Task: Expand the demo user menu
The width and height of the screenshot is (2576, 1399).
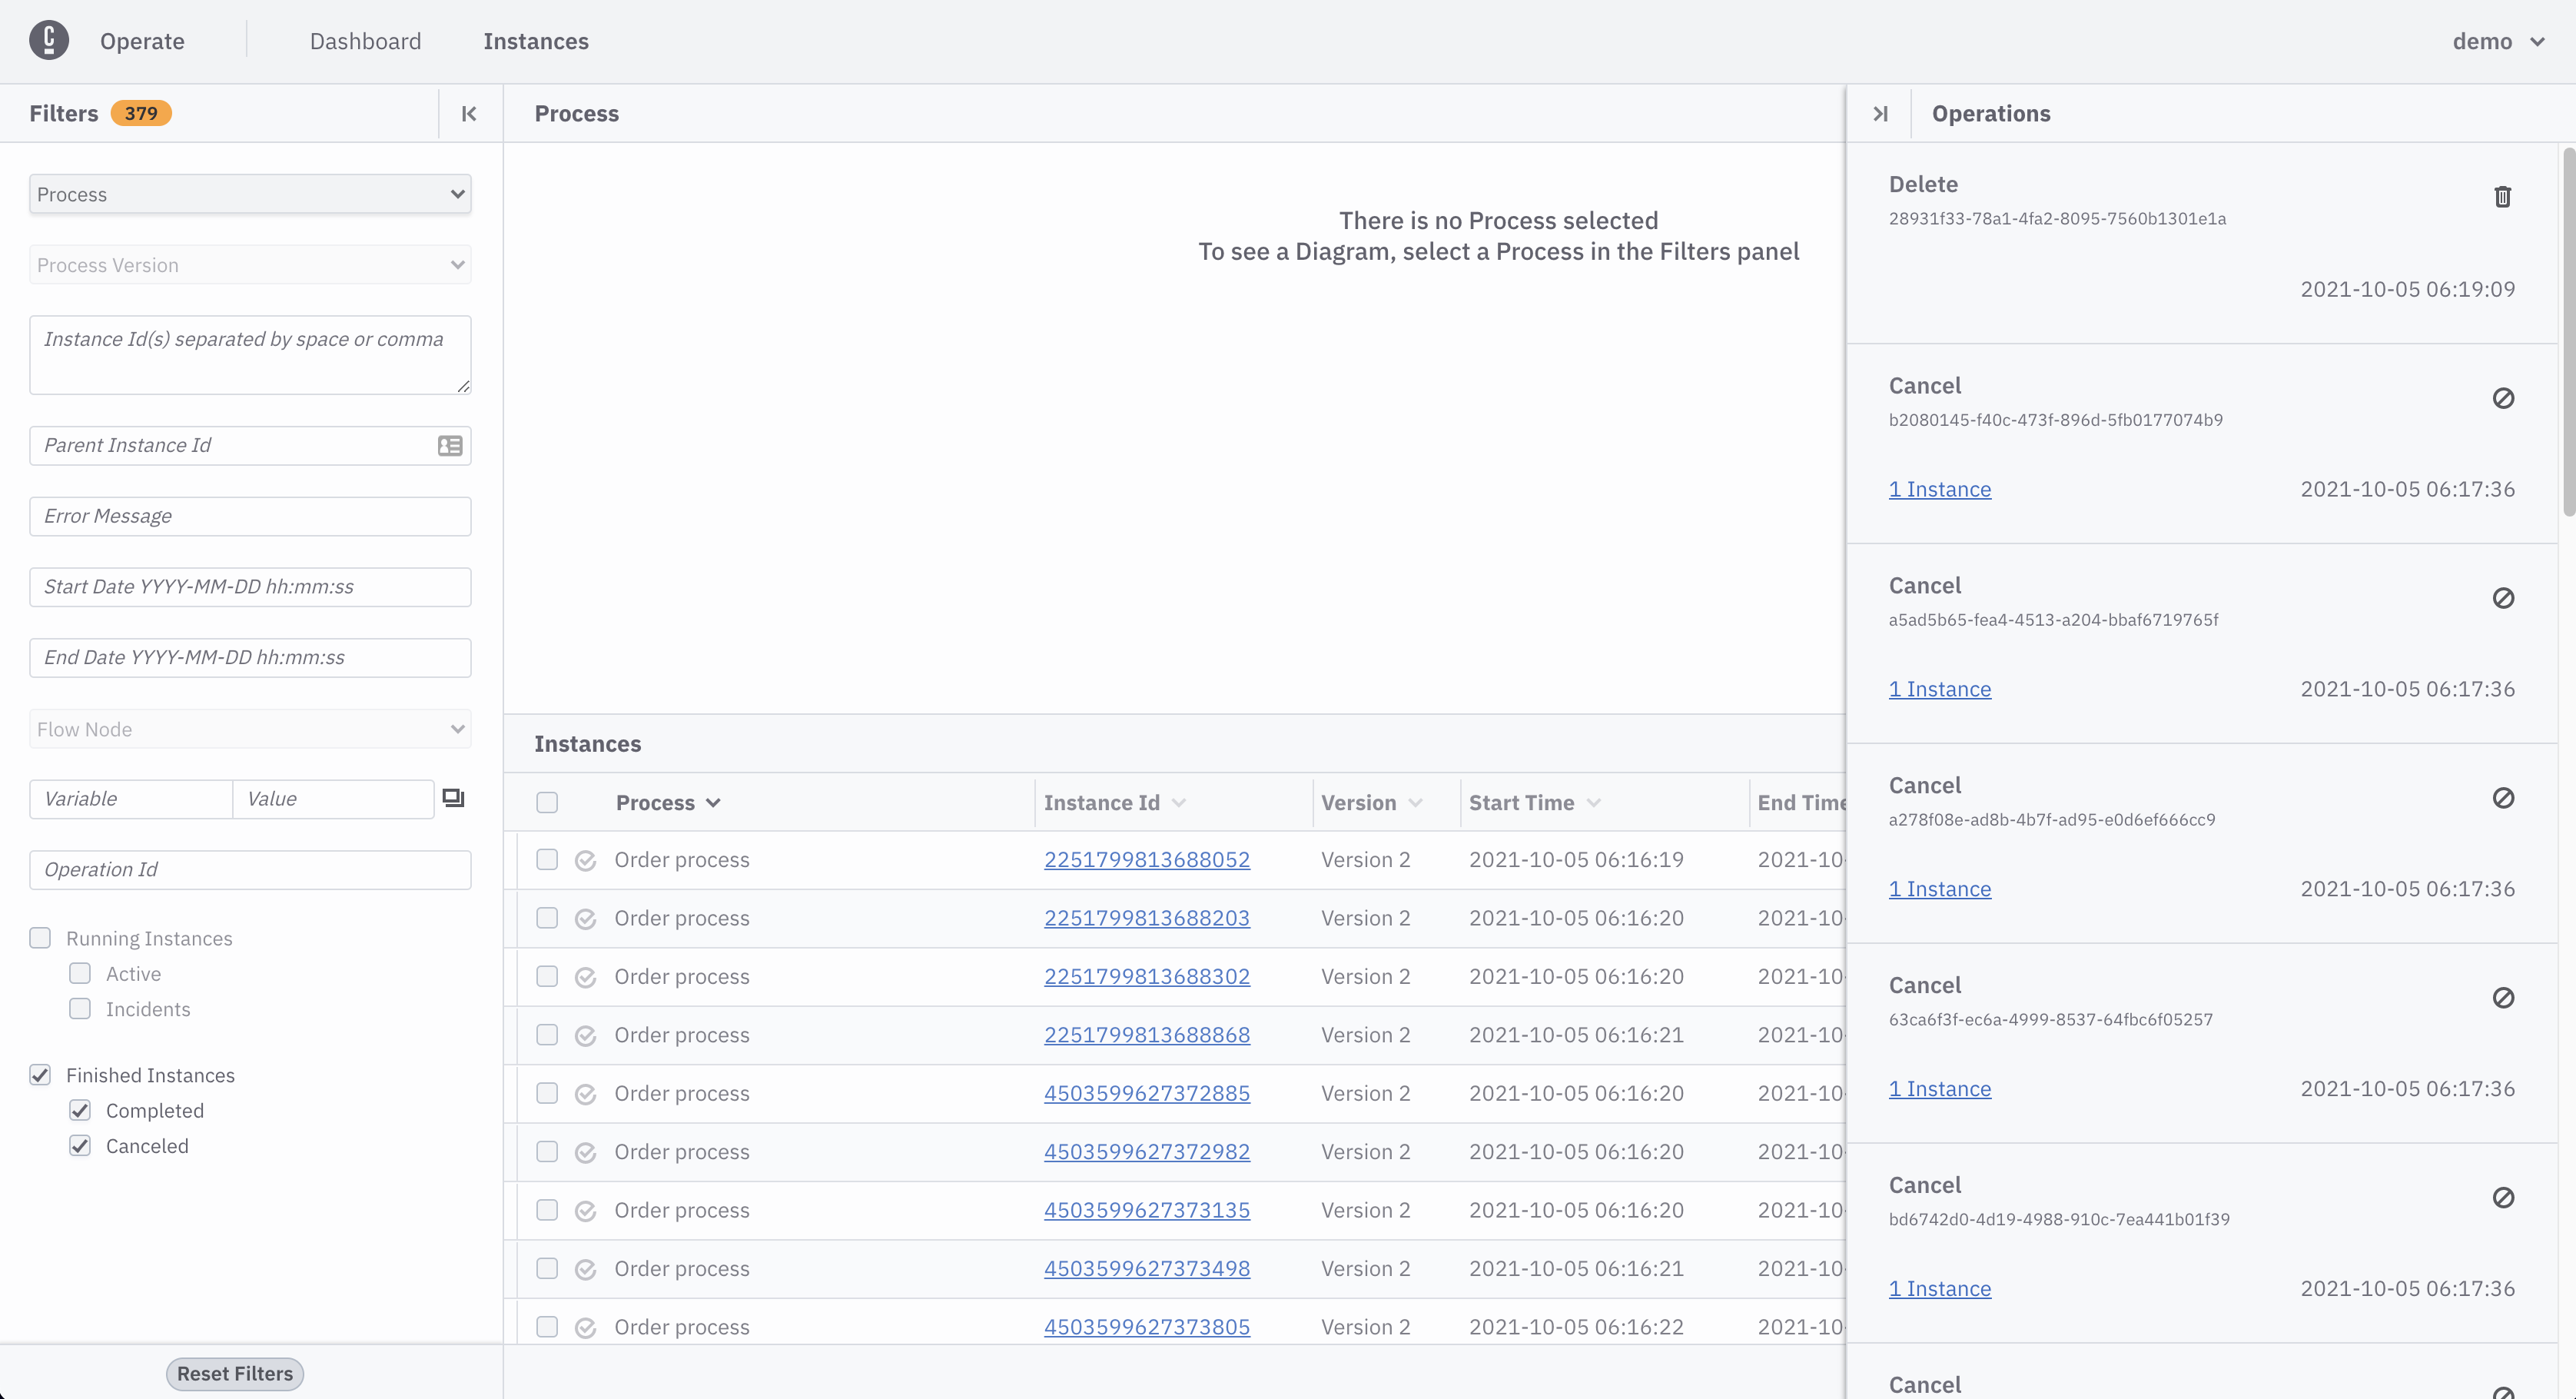Action: coord(2497,42)
